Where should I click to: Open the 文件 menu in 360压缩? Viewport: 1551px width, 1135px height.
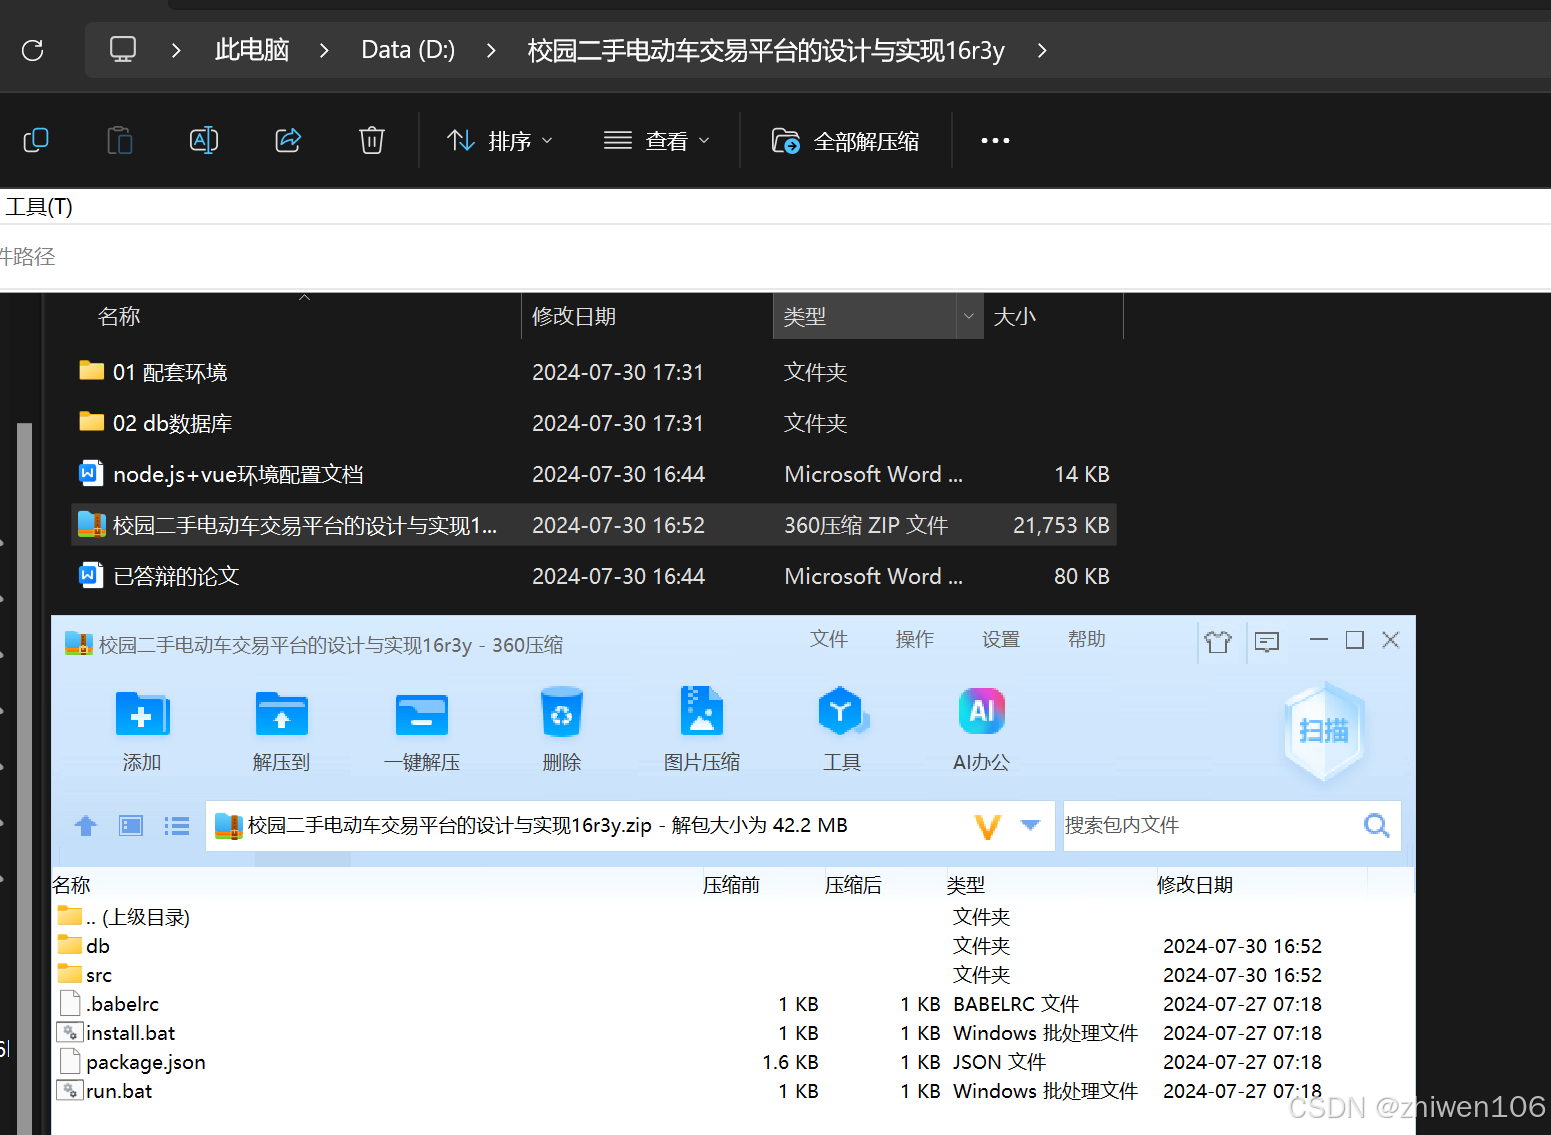[829, 639]
